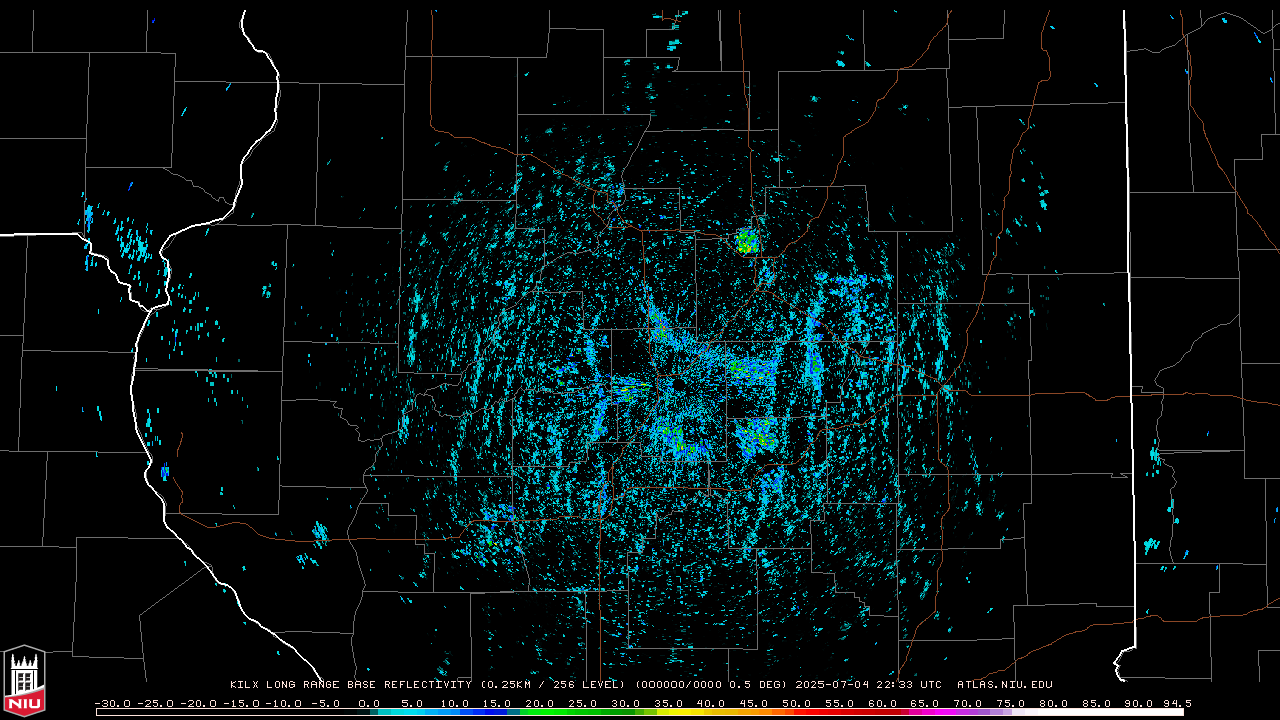Click the NIU castle logo
1280x720 pixels.
[24, 680]
